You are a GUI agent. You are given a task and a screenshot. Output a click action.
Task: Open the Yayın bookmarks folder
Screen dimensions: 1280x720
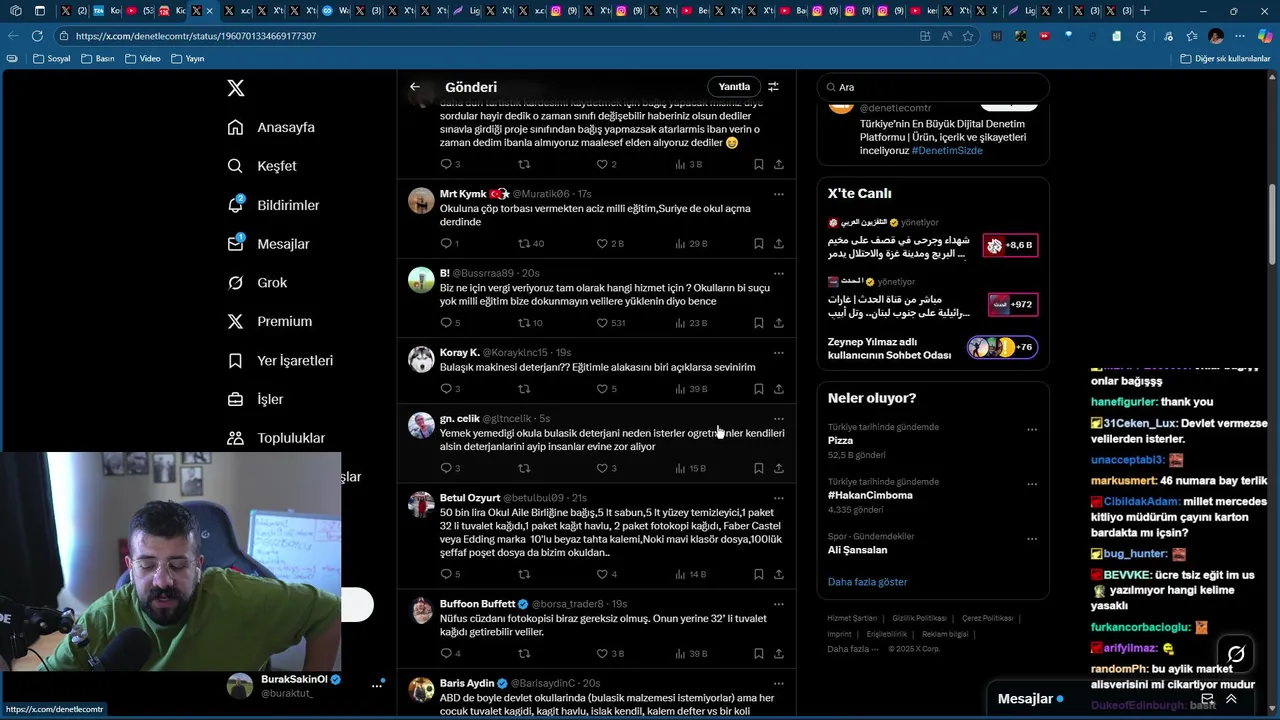(188, 59)
